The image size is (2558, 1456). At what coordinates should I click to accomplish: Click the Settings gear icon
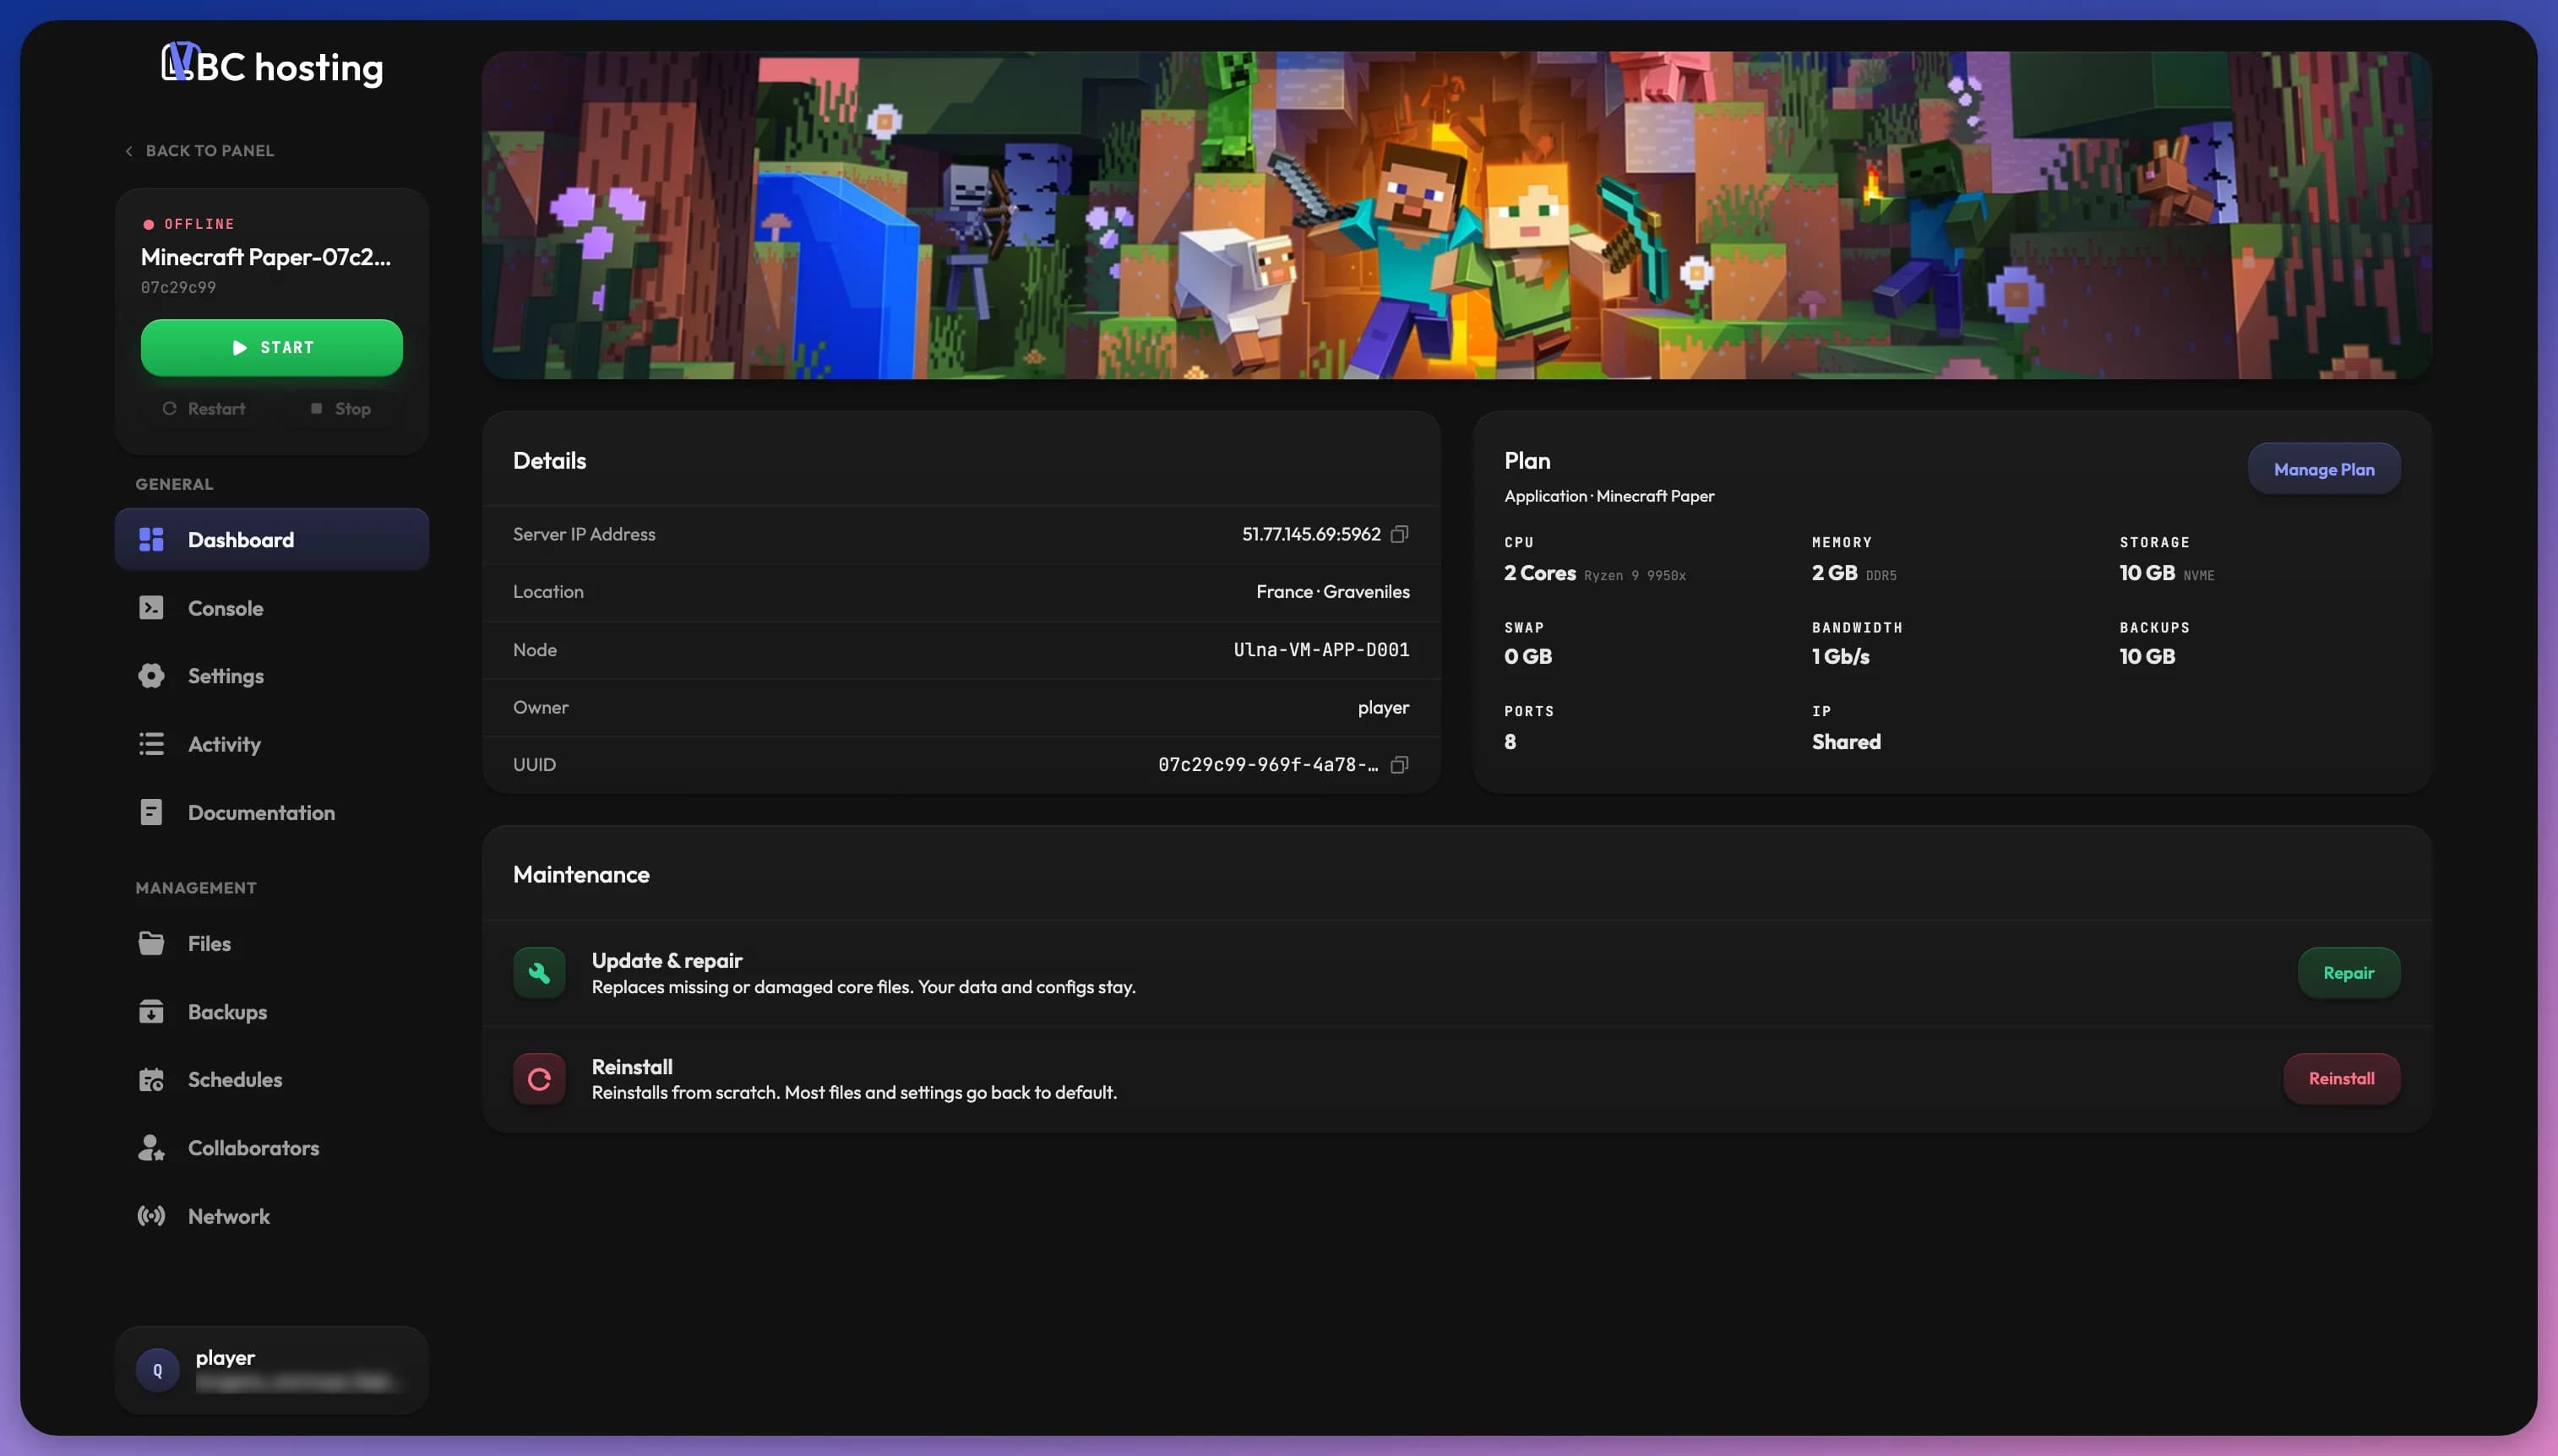click(x=151, y=676)
